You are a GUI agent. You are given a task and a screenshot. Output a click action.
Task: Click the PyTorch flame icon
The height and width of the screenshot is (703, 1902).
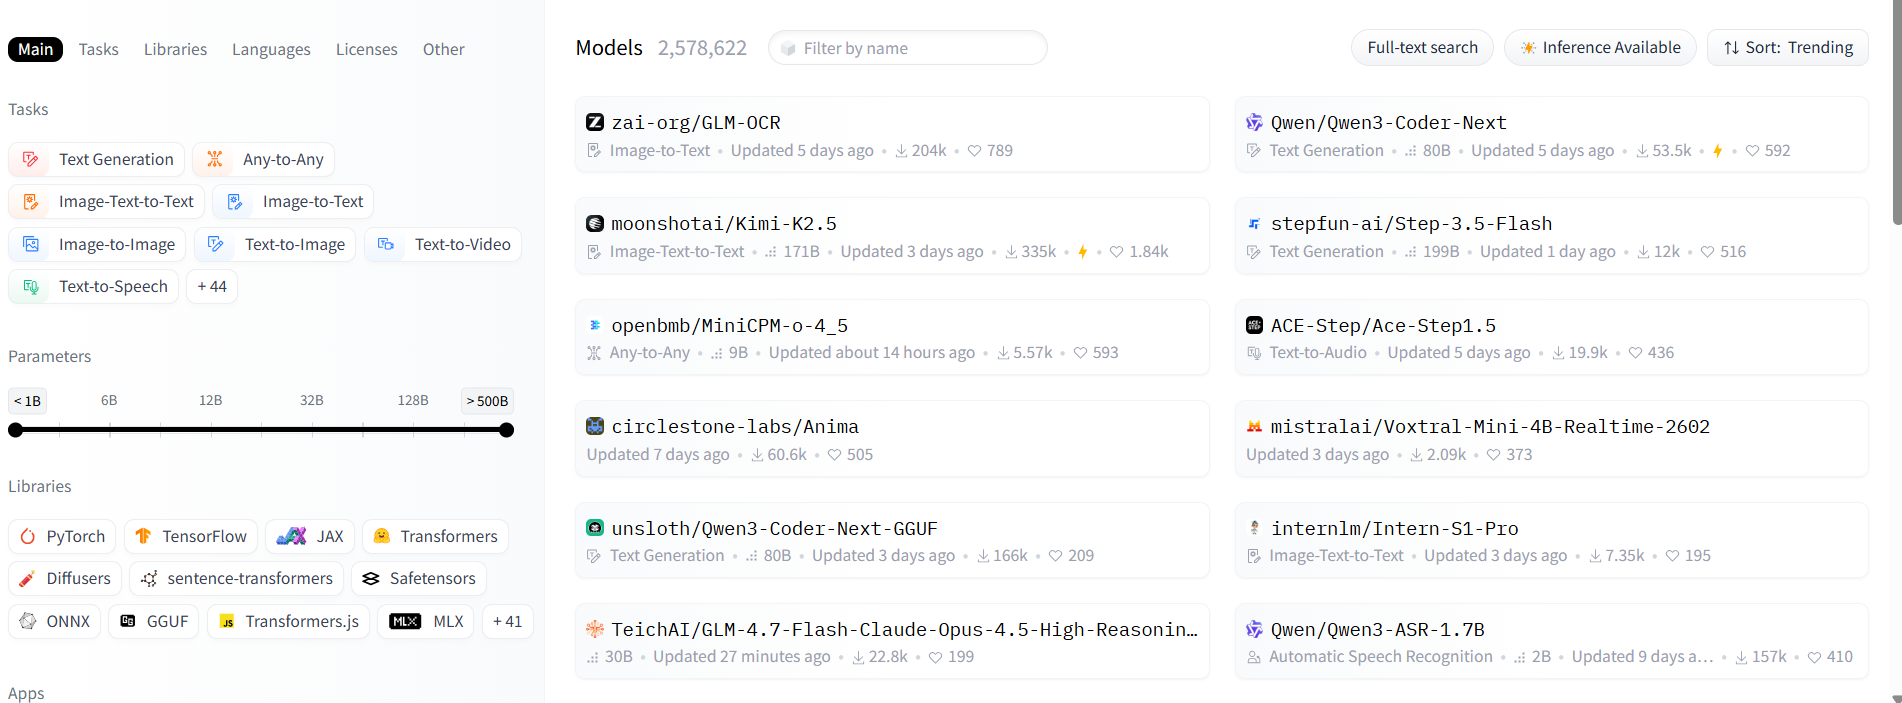[x=28, y=536]
